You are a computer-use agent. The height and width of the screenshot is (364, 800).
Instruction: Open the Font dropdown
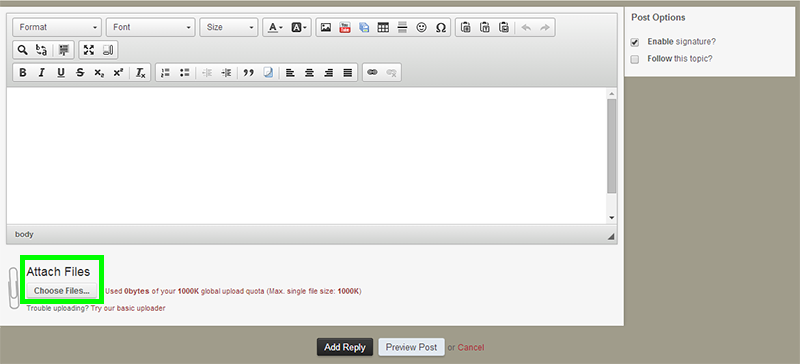point(151,28)
